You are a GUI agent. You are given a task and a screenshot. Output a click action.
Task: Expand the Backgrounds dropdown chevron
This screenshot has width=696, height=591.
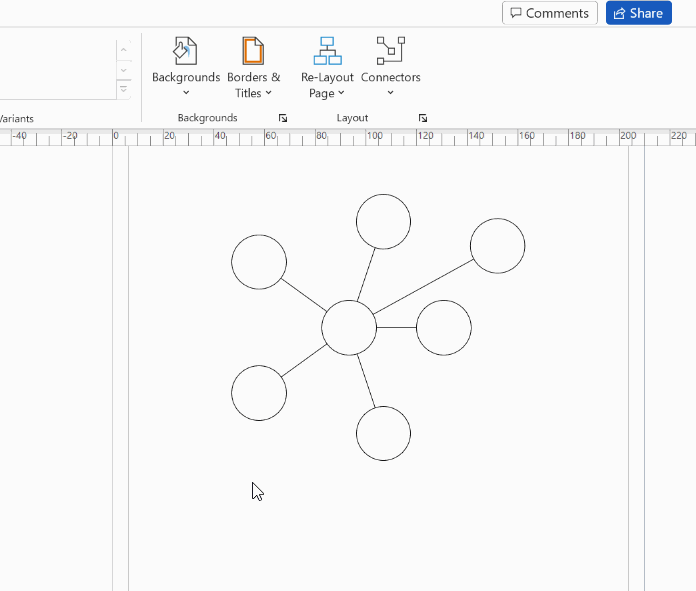click(x=186, y=92)
